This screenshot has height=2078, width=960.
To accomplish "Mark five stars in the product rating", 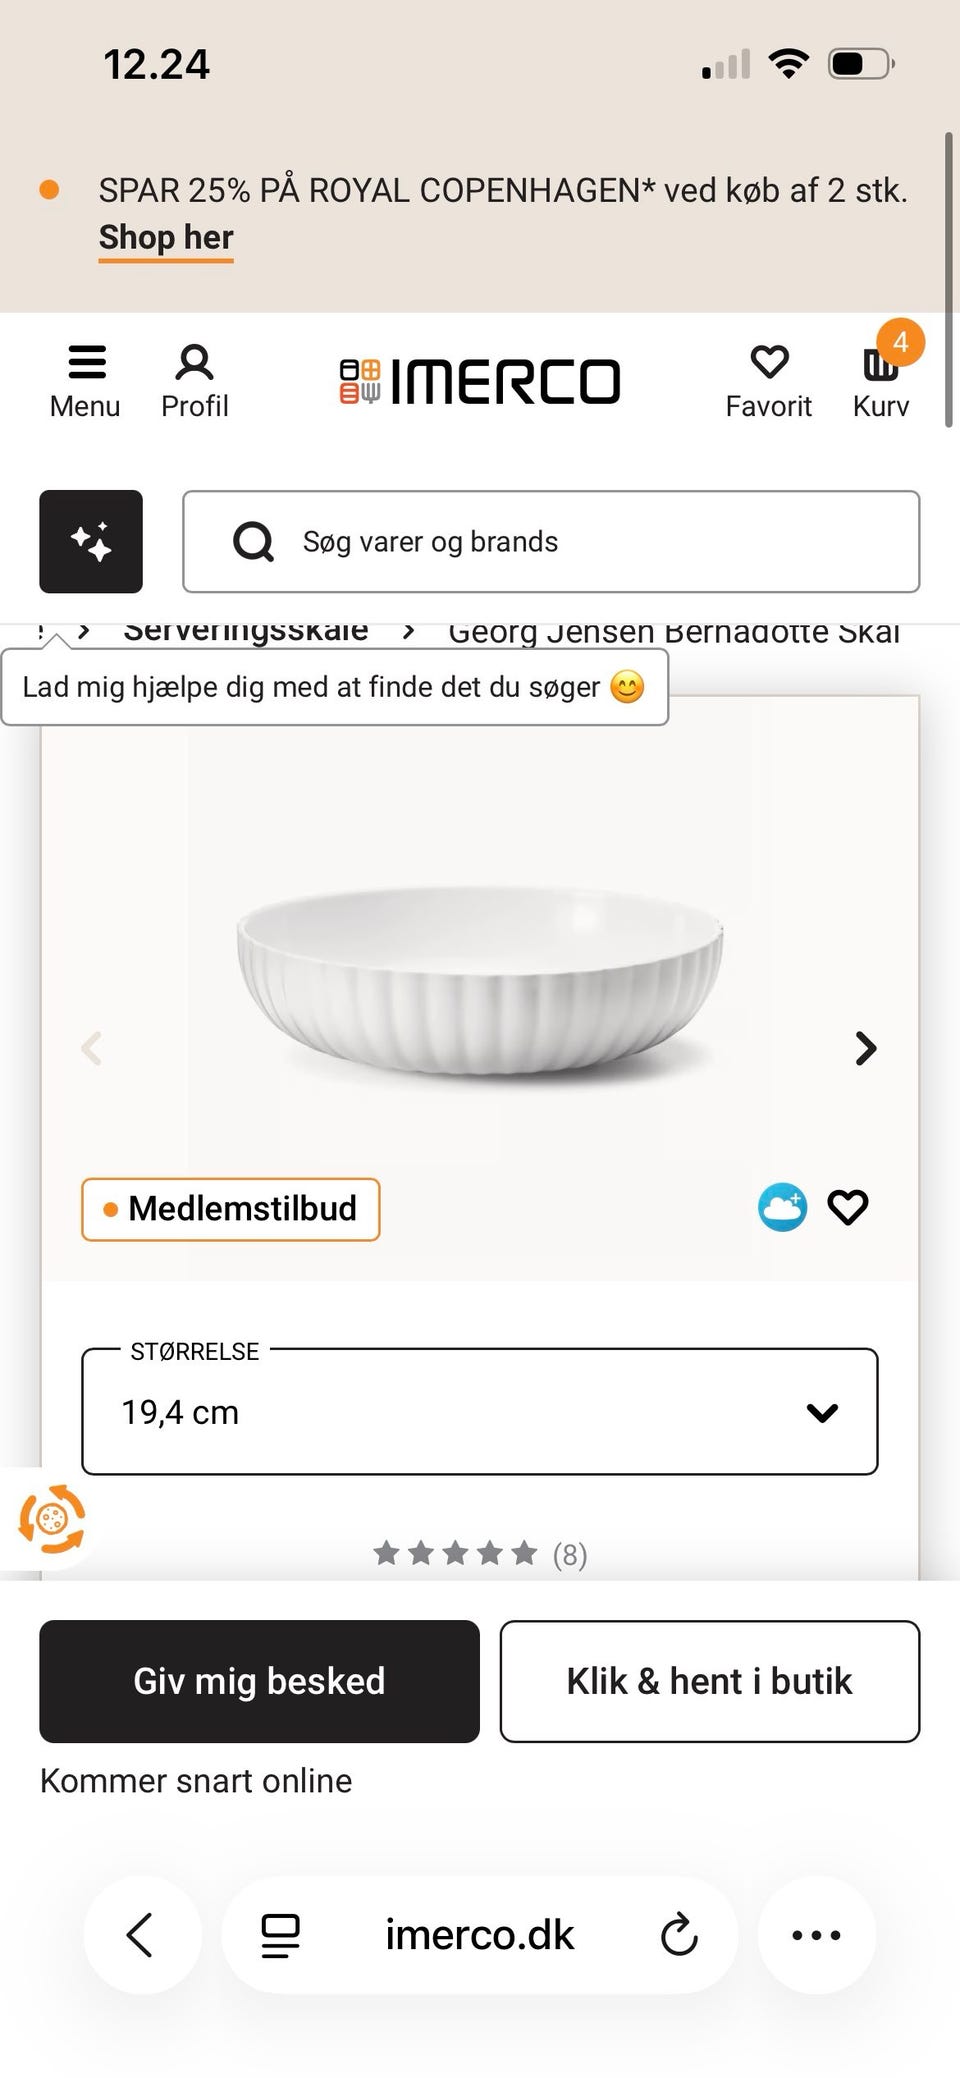I will 524,1553.
